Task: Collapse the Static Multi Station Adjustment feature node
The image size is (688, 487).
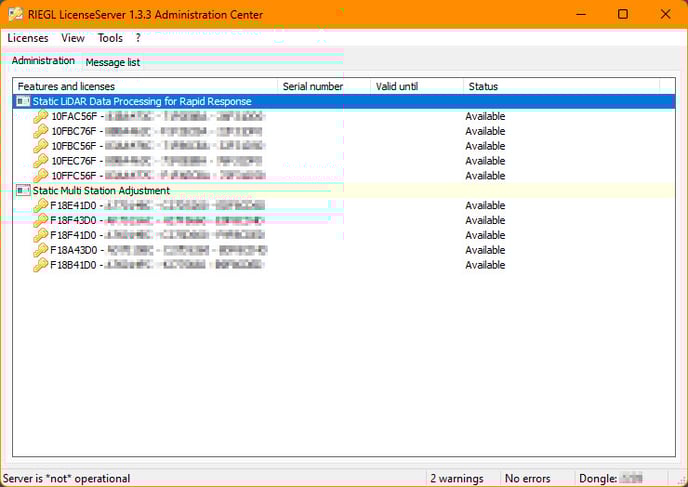Action: point(23,190)
